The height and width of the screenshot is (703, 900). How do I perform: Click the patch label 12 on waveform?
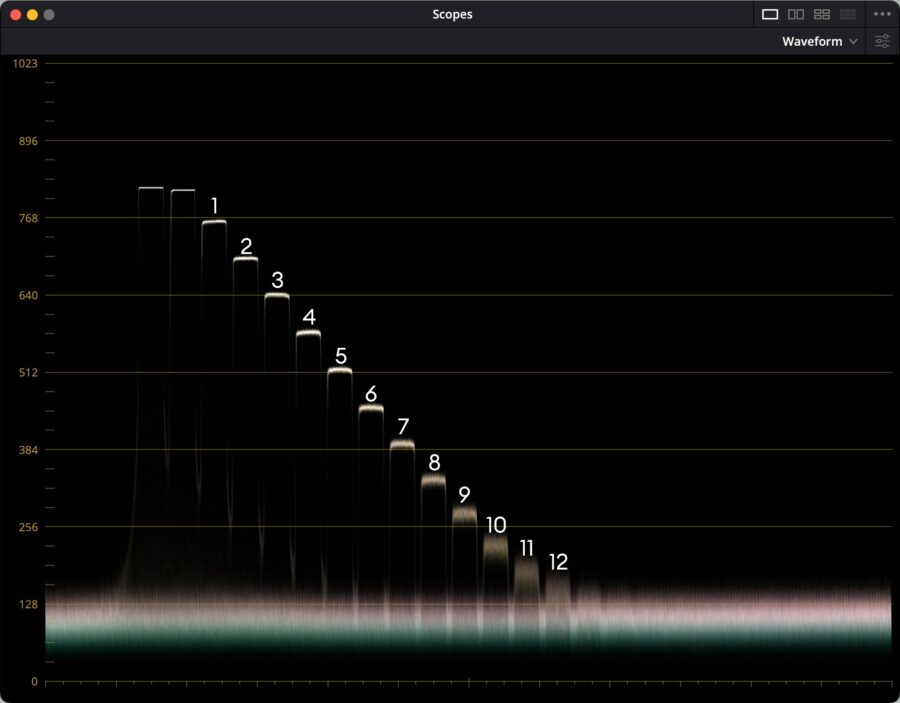click(558, 562)
